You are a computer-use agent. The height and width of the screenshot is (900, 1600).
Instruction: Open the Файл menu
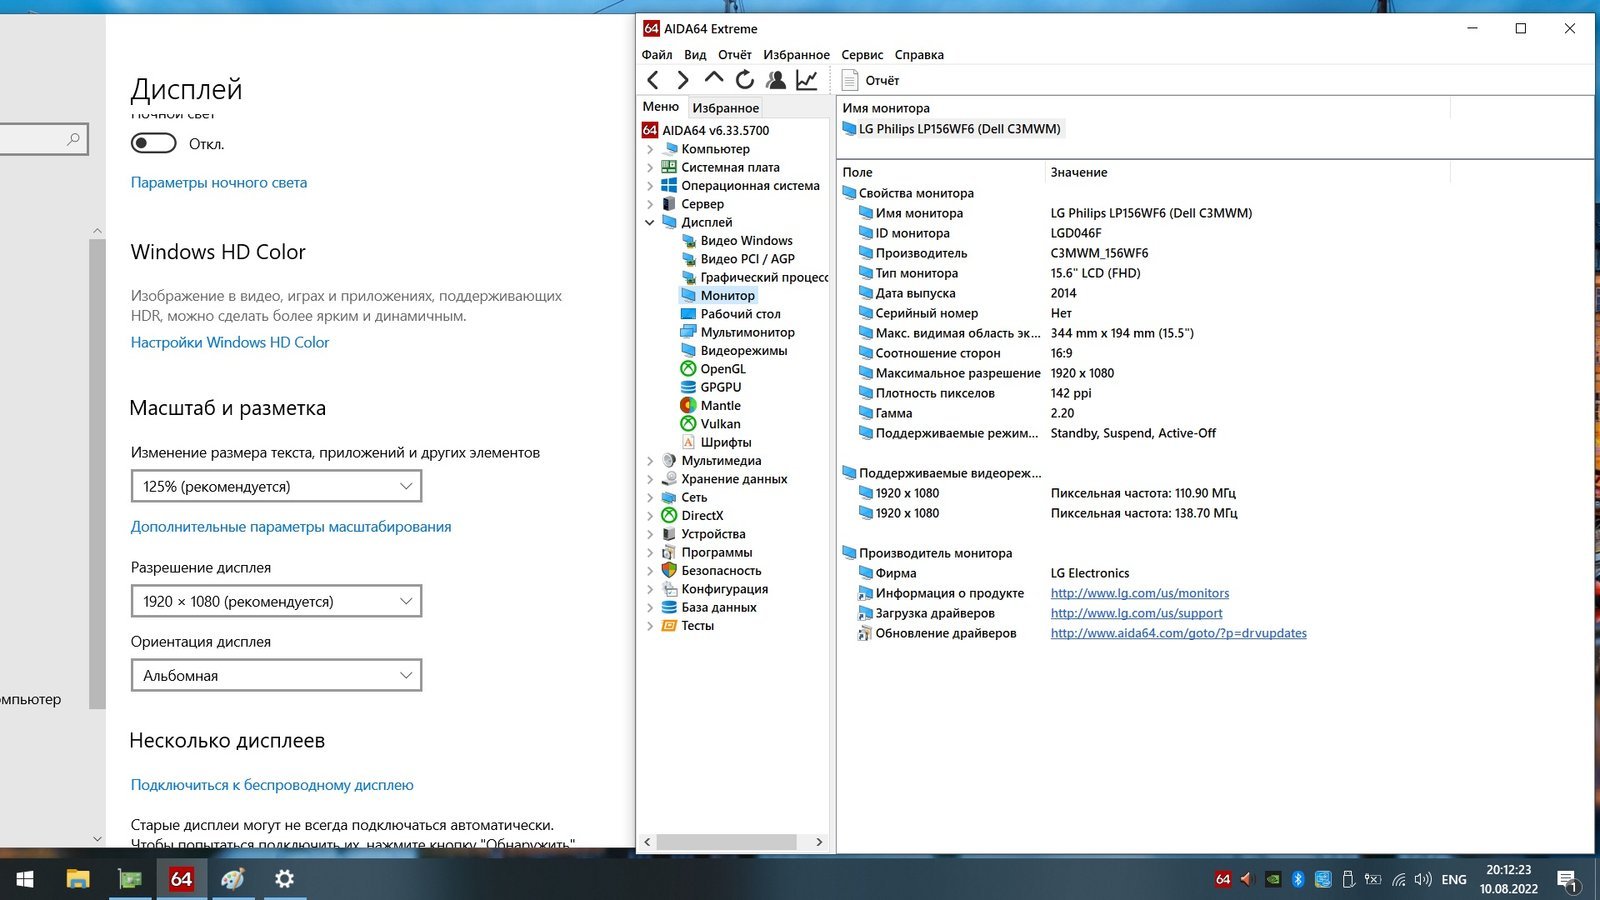657,55
